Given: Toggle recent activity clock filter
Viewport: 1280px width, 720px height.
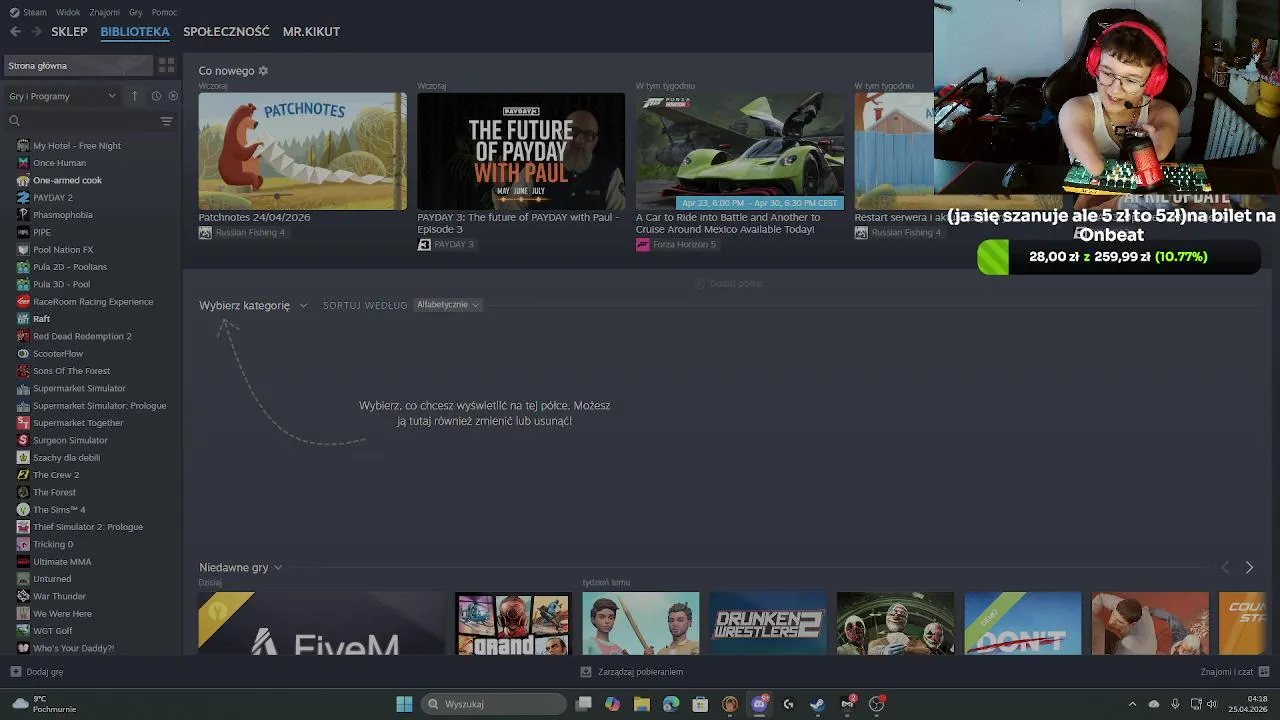Looking at the screenshot, I should pyautogui.click(x=156, y=96).
